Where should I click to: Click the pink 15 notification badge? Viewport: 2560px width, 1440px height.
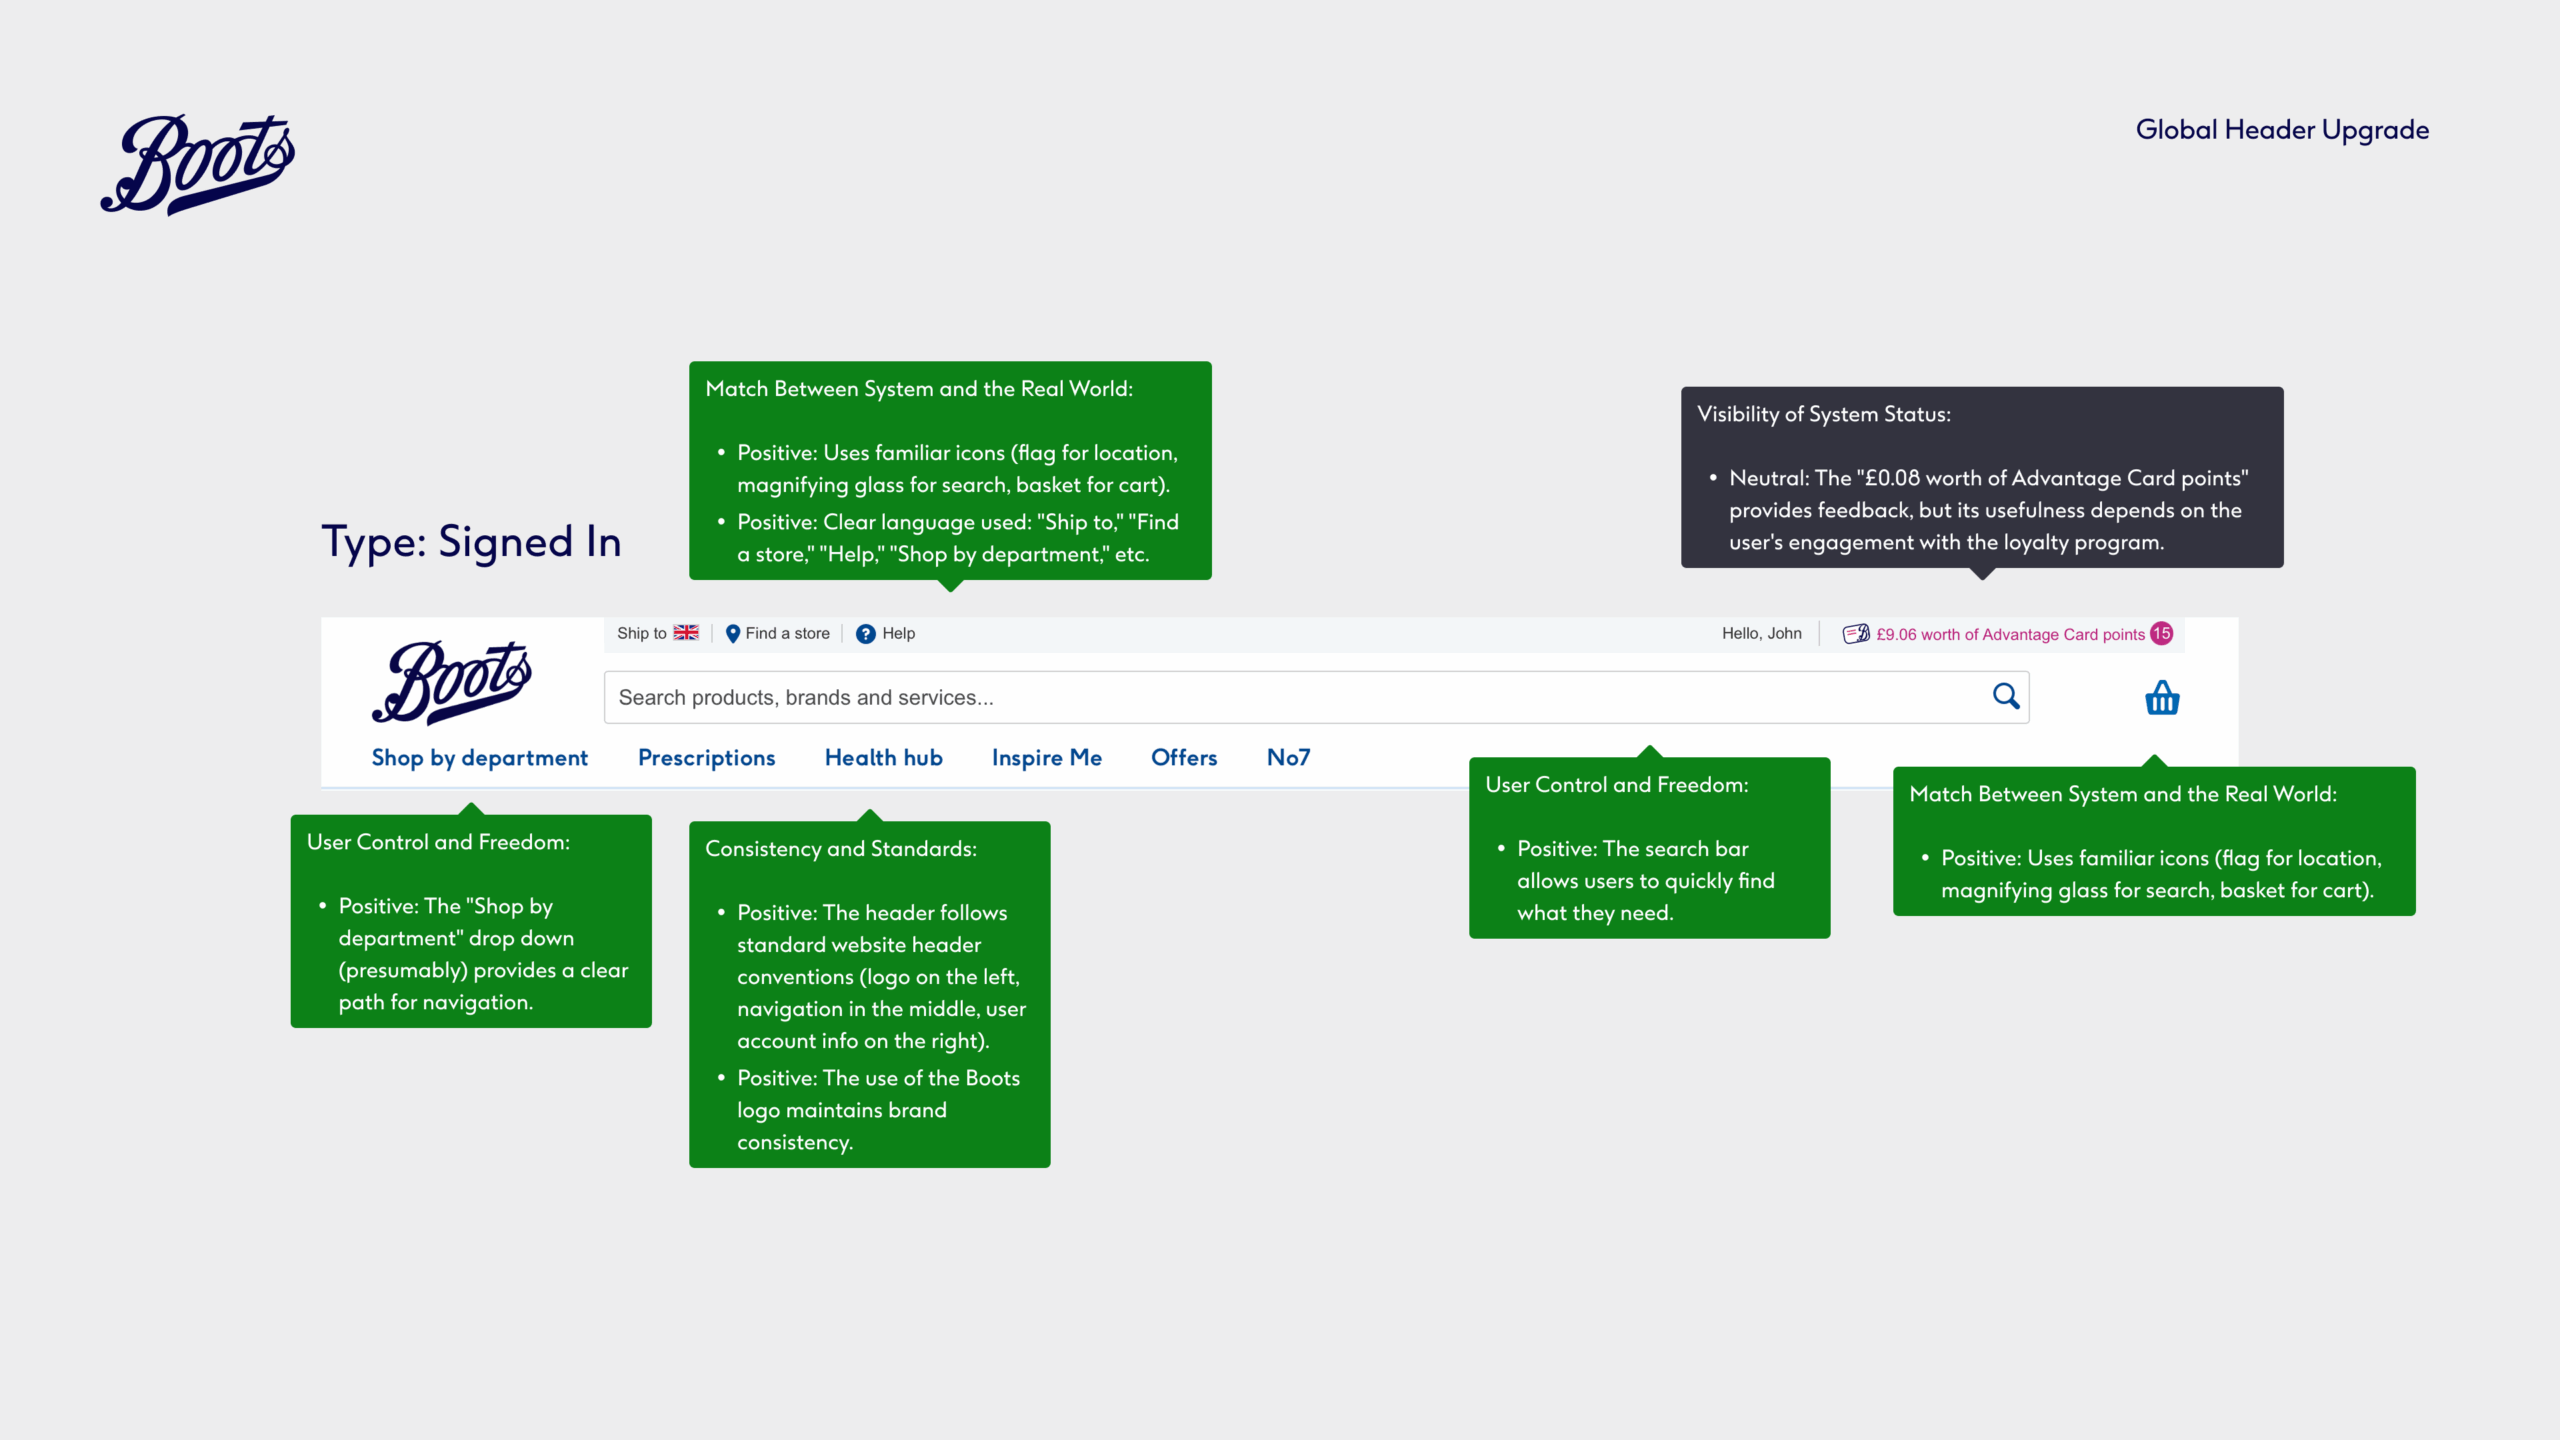pos(2162,633)
